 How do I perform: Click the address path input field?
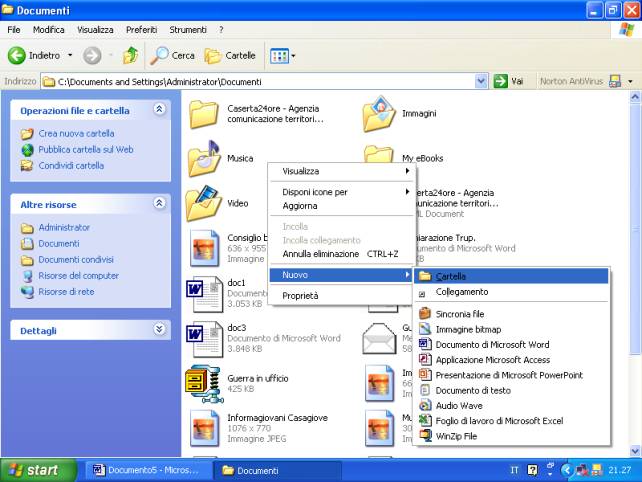point(258,81)
